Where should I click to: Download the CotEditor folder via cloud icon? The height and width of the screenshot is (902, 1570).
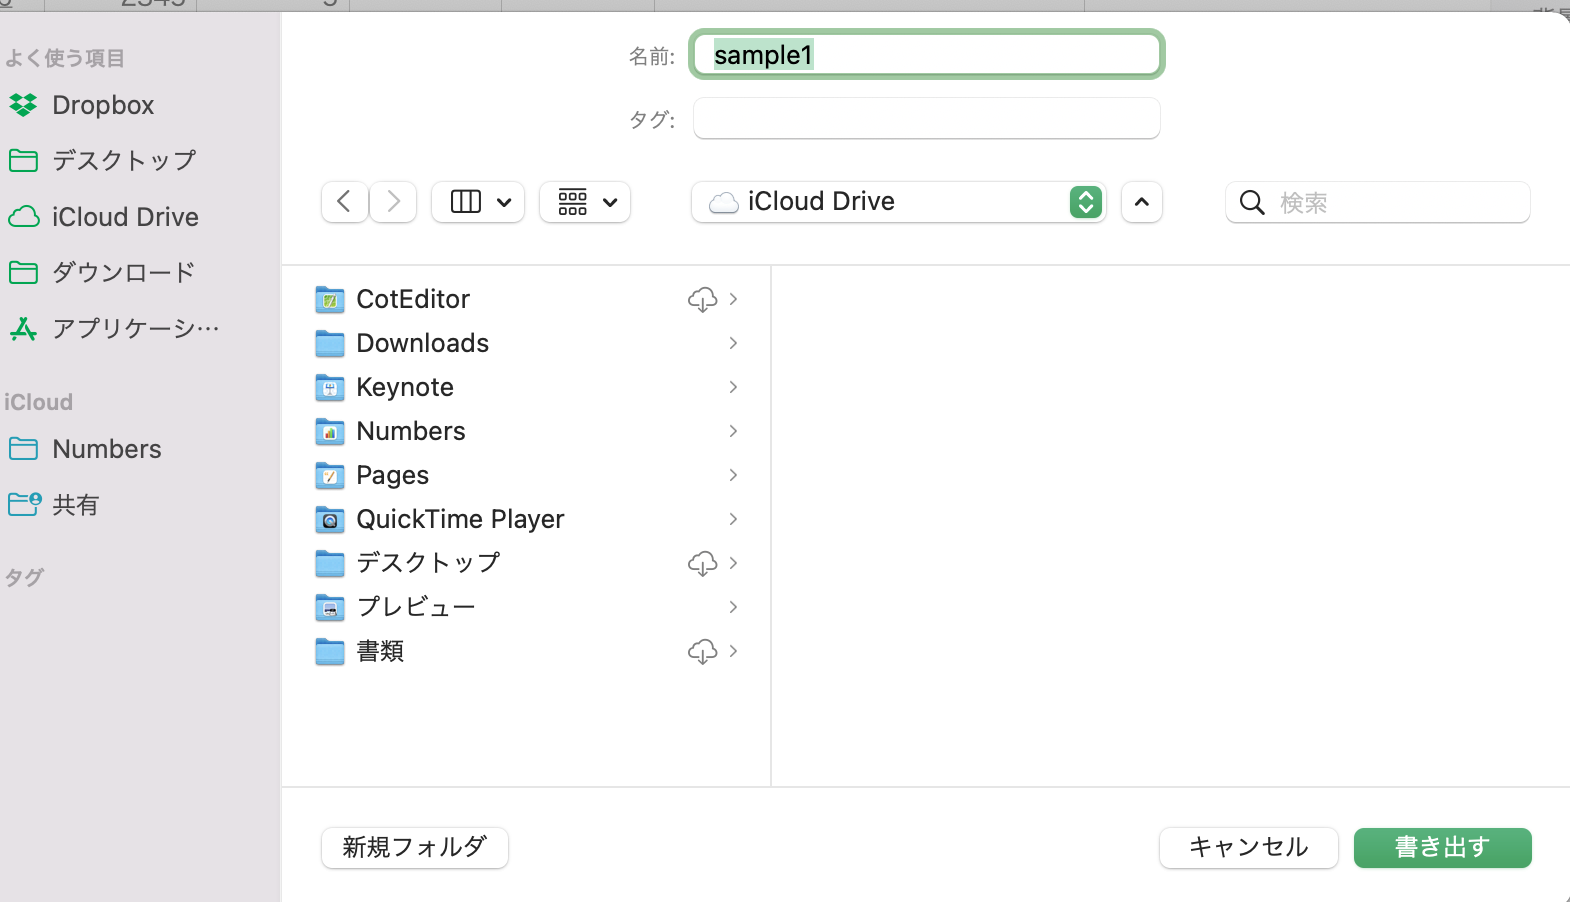point(702,299)
